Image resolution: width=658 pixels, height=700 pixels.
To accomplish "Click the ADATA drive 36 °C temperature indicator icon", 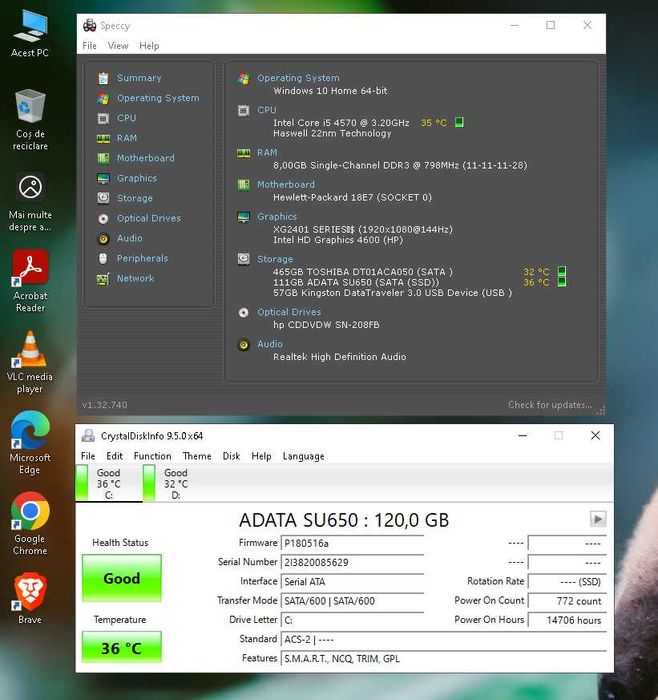I will click(x=562, y=281).
